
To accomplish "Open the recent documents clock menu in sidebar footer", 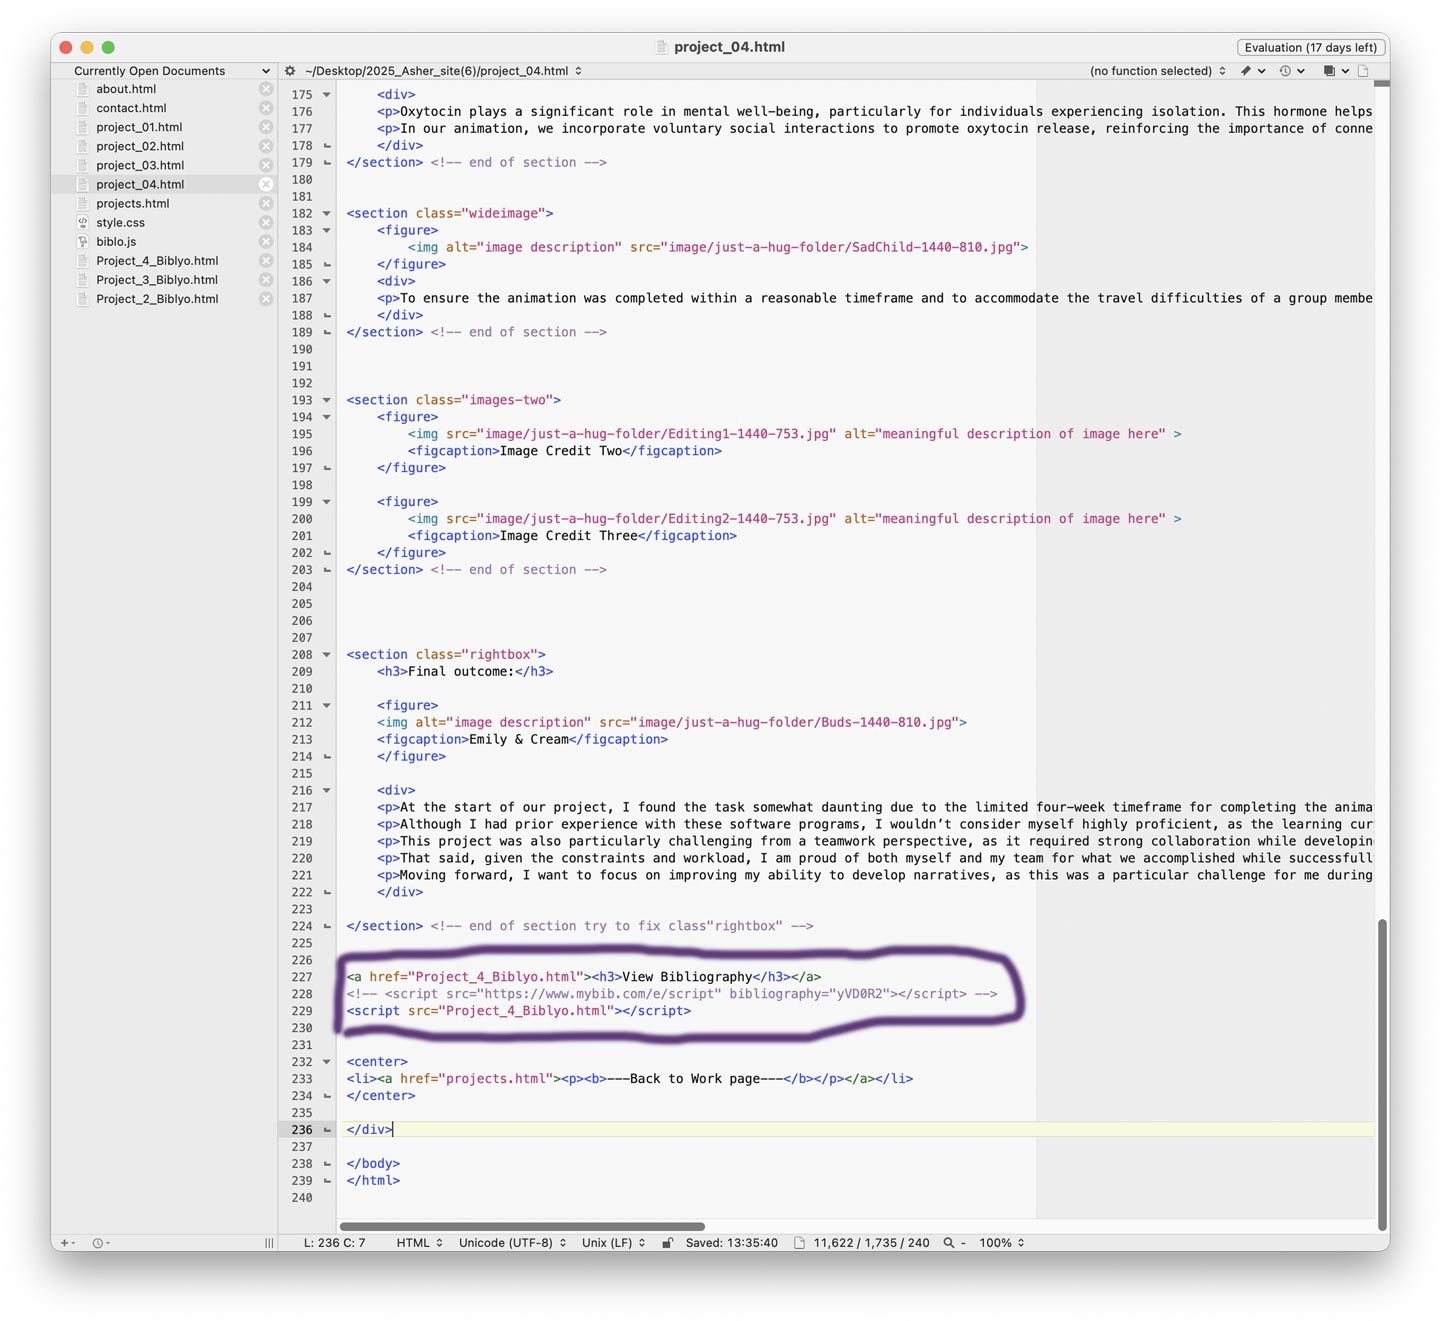I will point(100,1243).
